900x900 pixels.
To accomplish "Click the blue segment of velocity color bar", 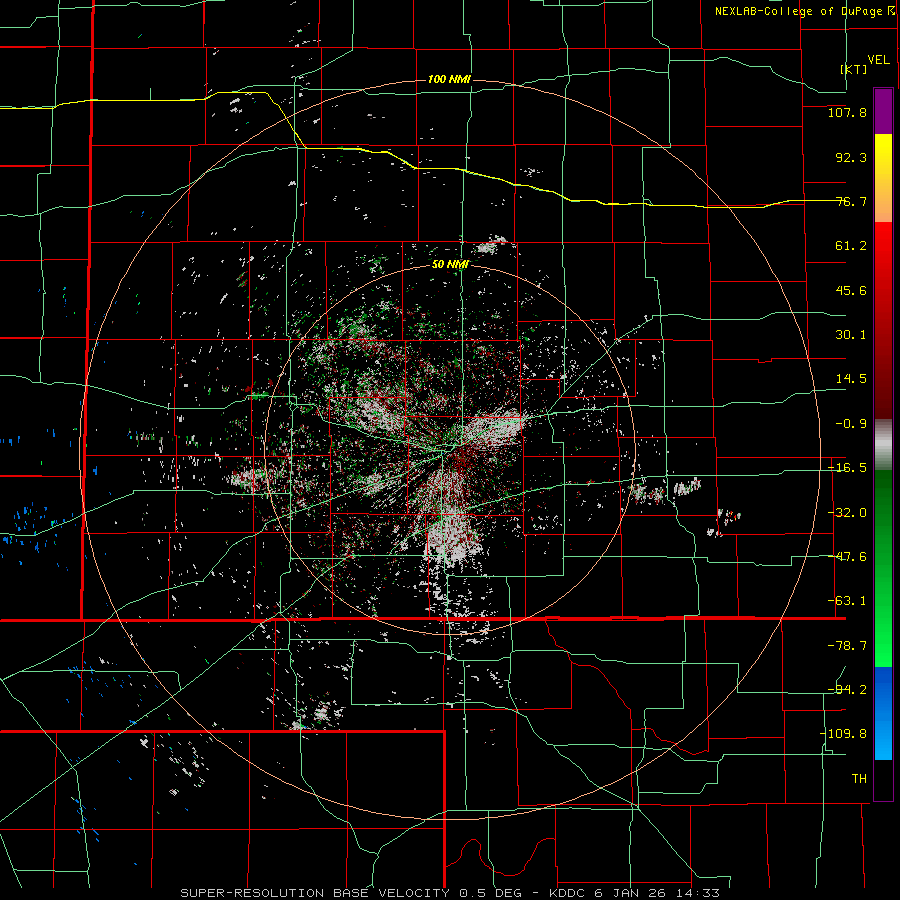I will pos(883,713).
